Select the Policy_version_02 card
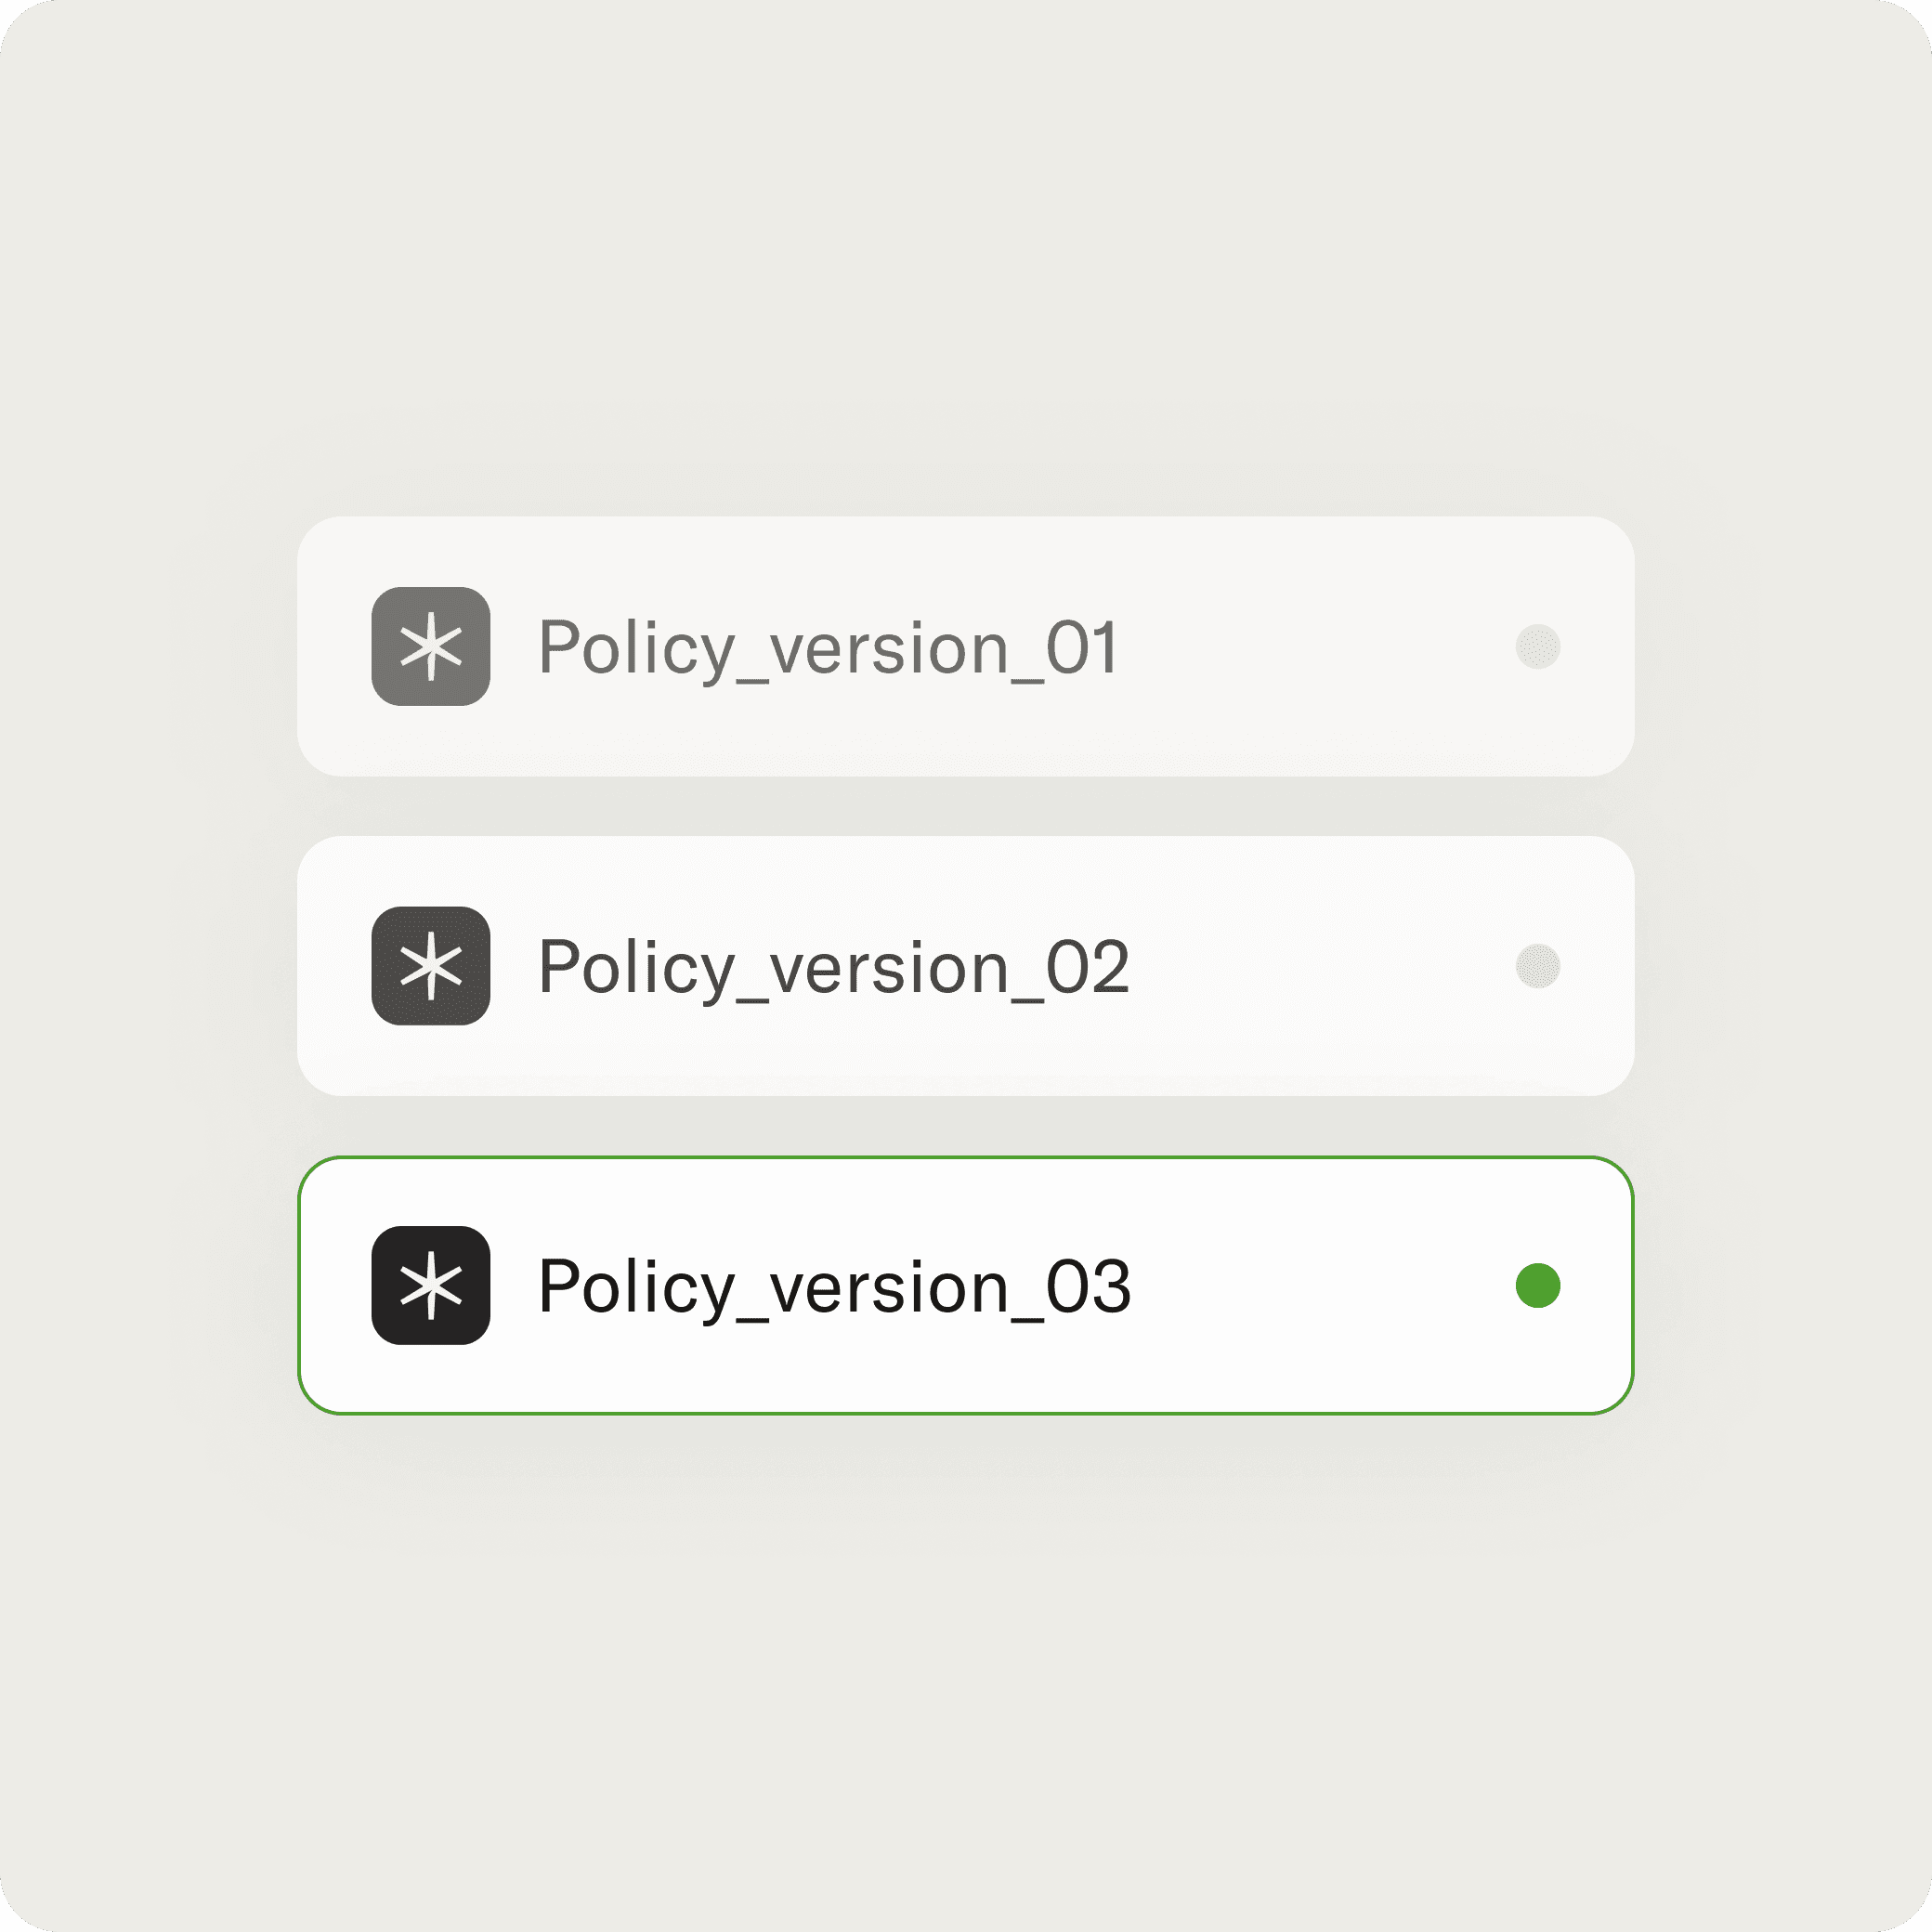This screenshot has width=1932, height=1932. coord(966,966)
